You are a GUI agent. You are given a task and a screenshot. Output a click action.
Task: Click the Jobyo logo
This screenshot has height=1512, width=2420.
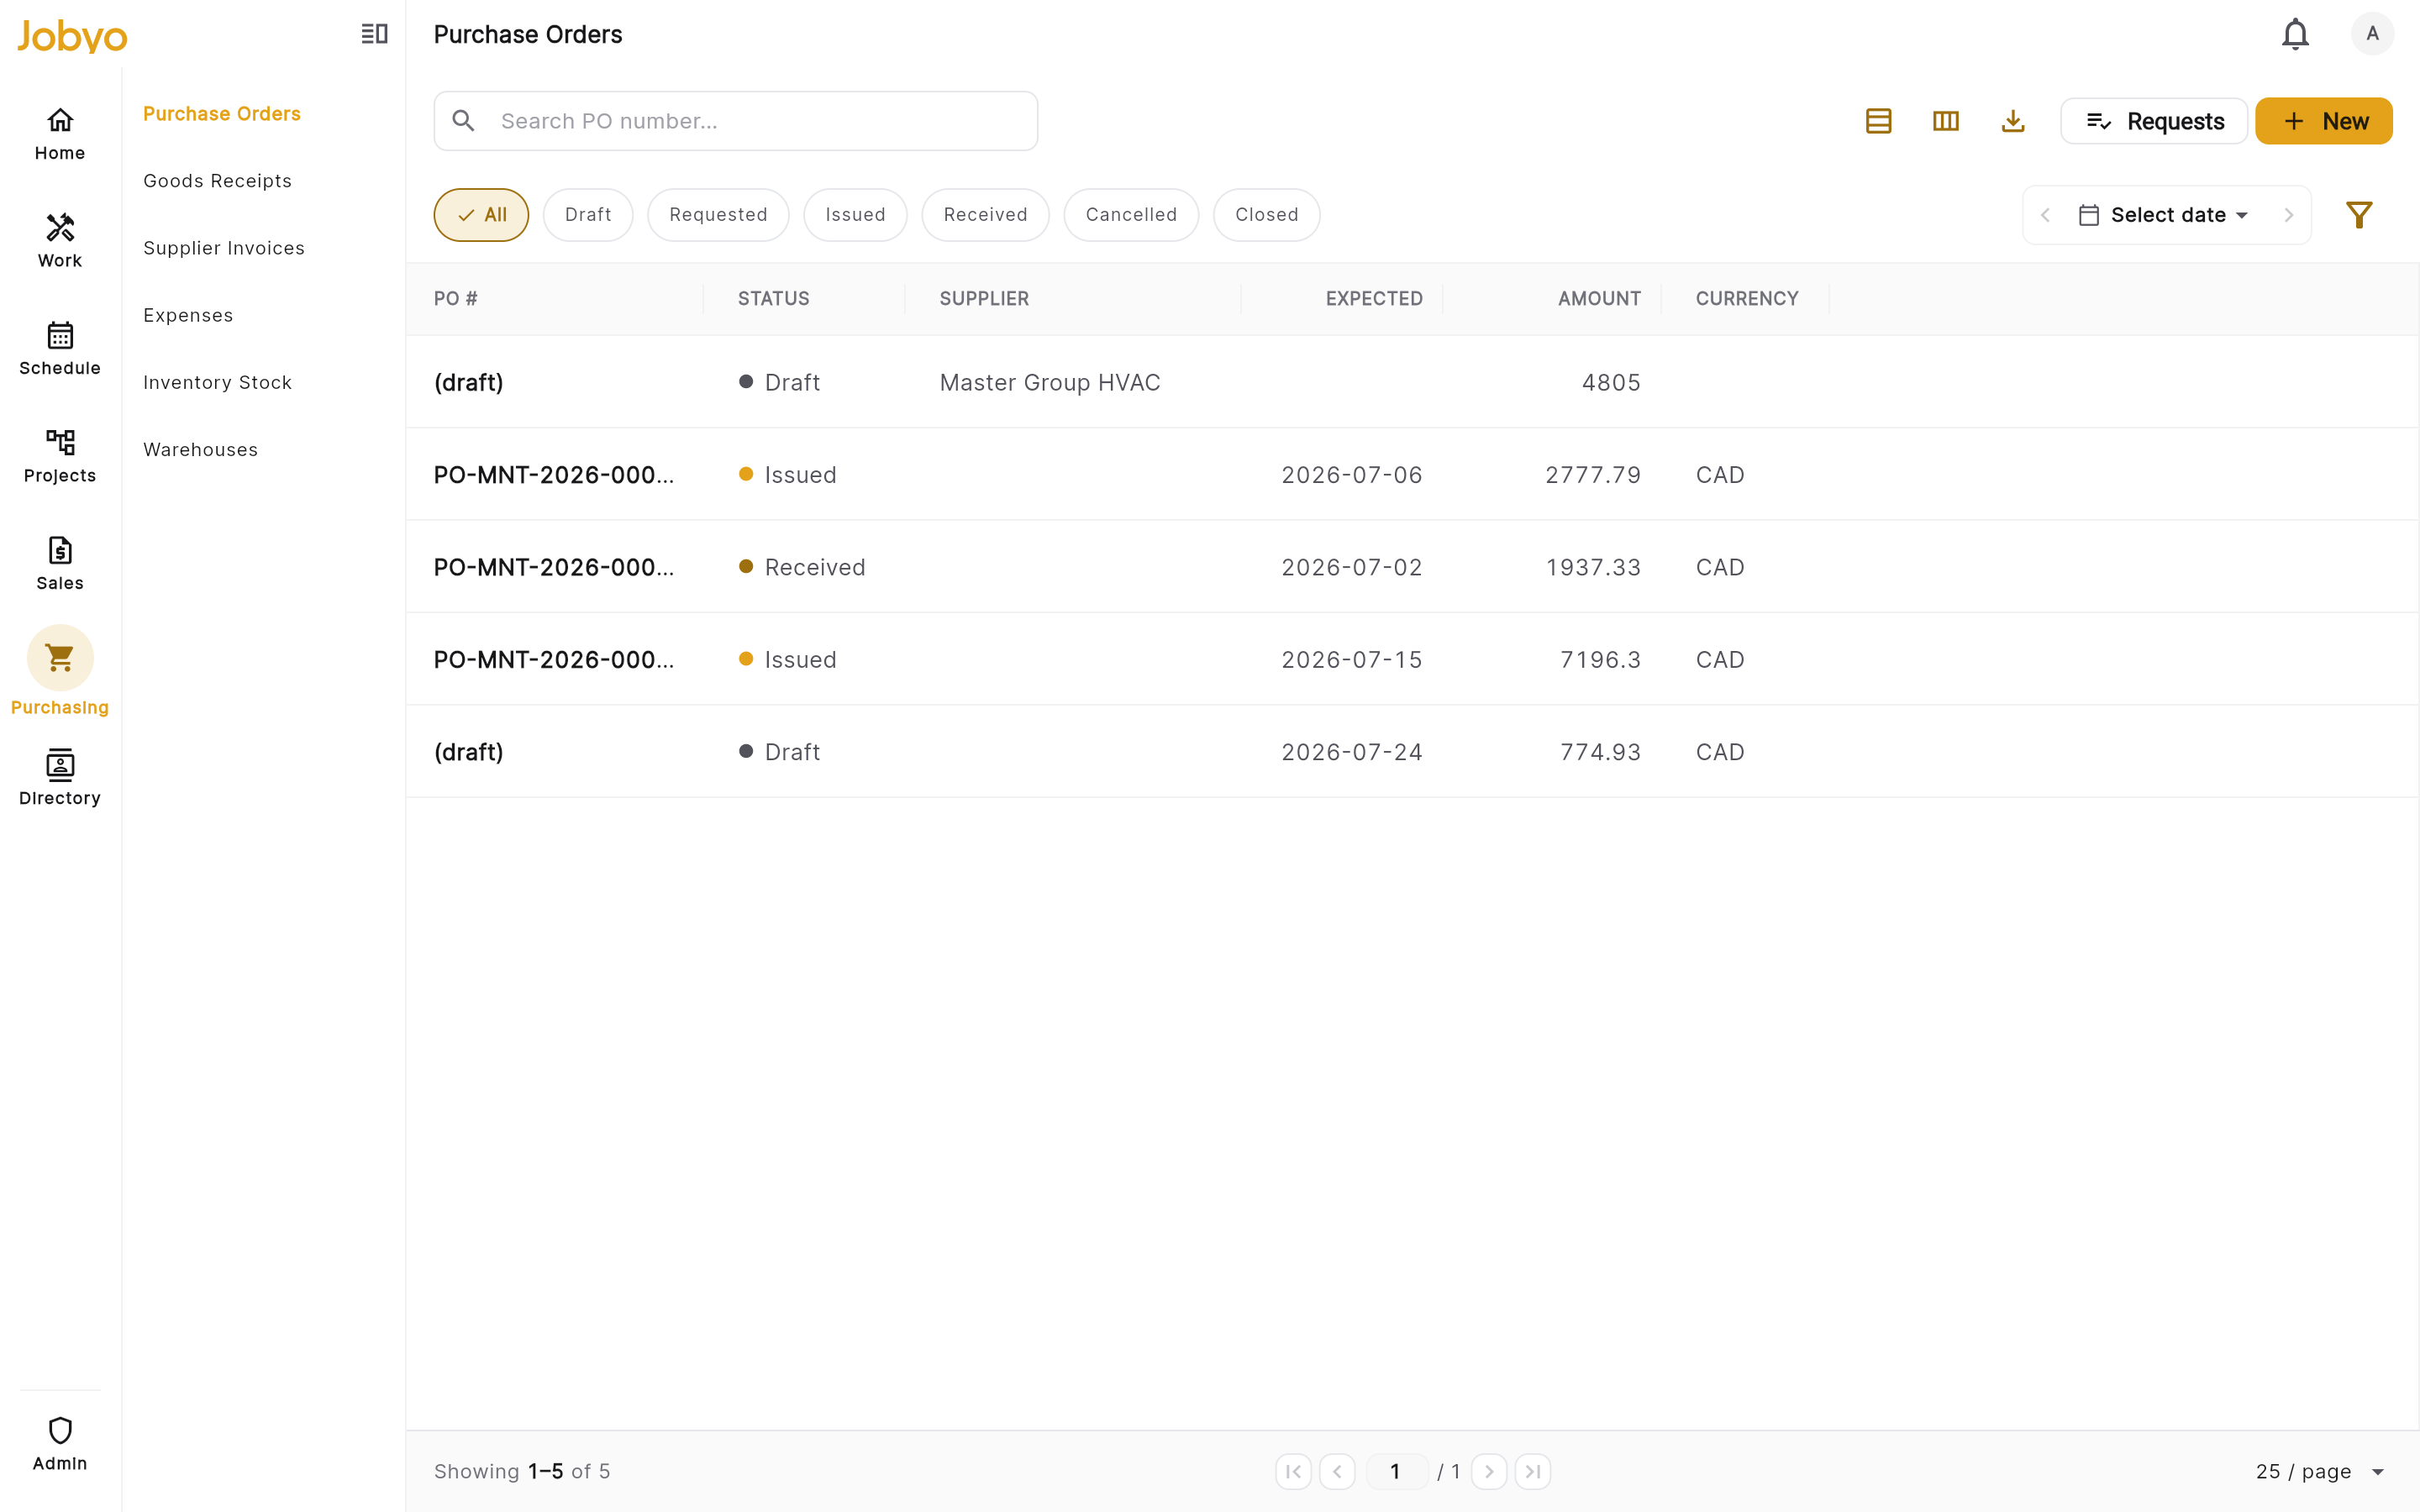tap(72, 35)
